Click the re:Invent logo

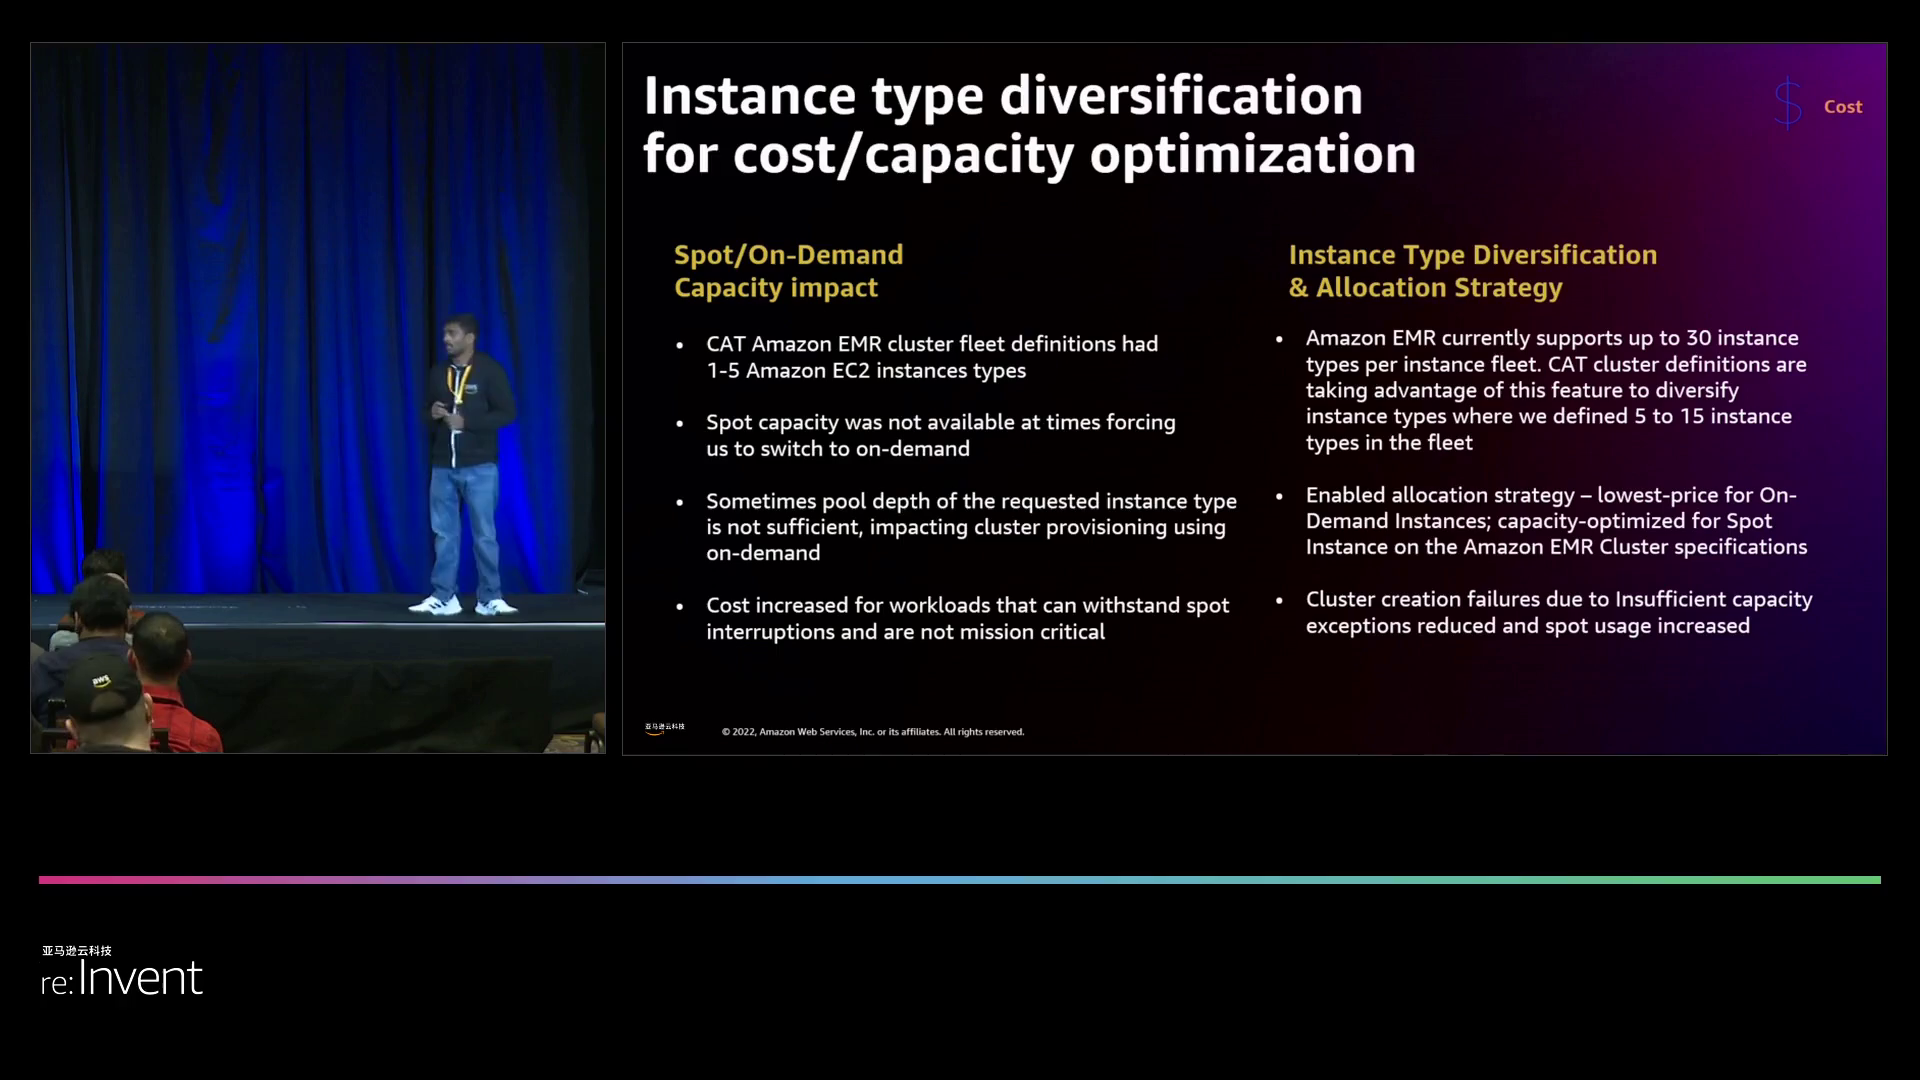[x=122, y=978]
